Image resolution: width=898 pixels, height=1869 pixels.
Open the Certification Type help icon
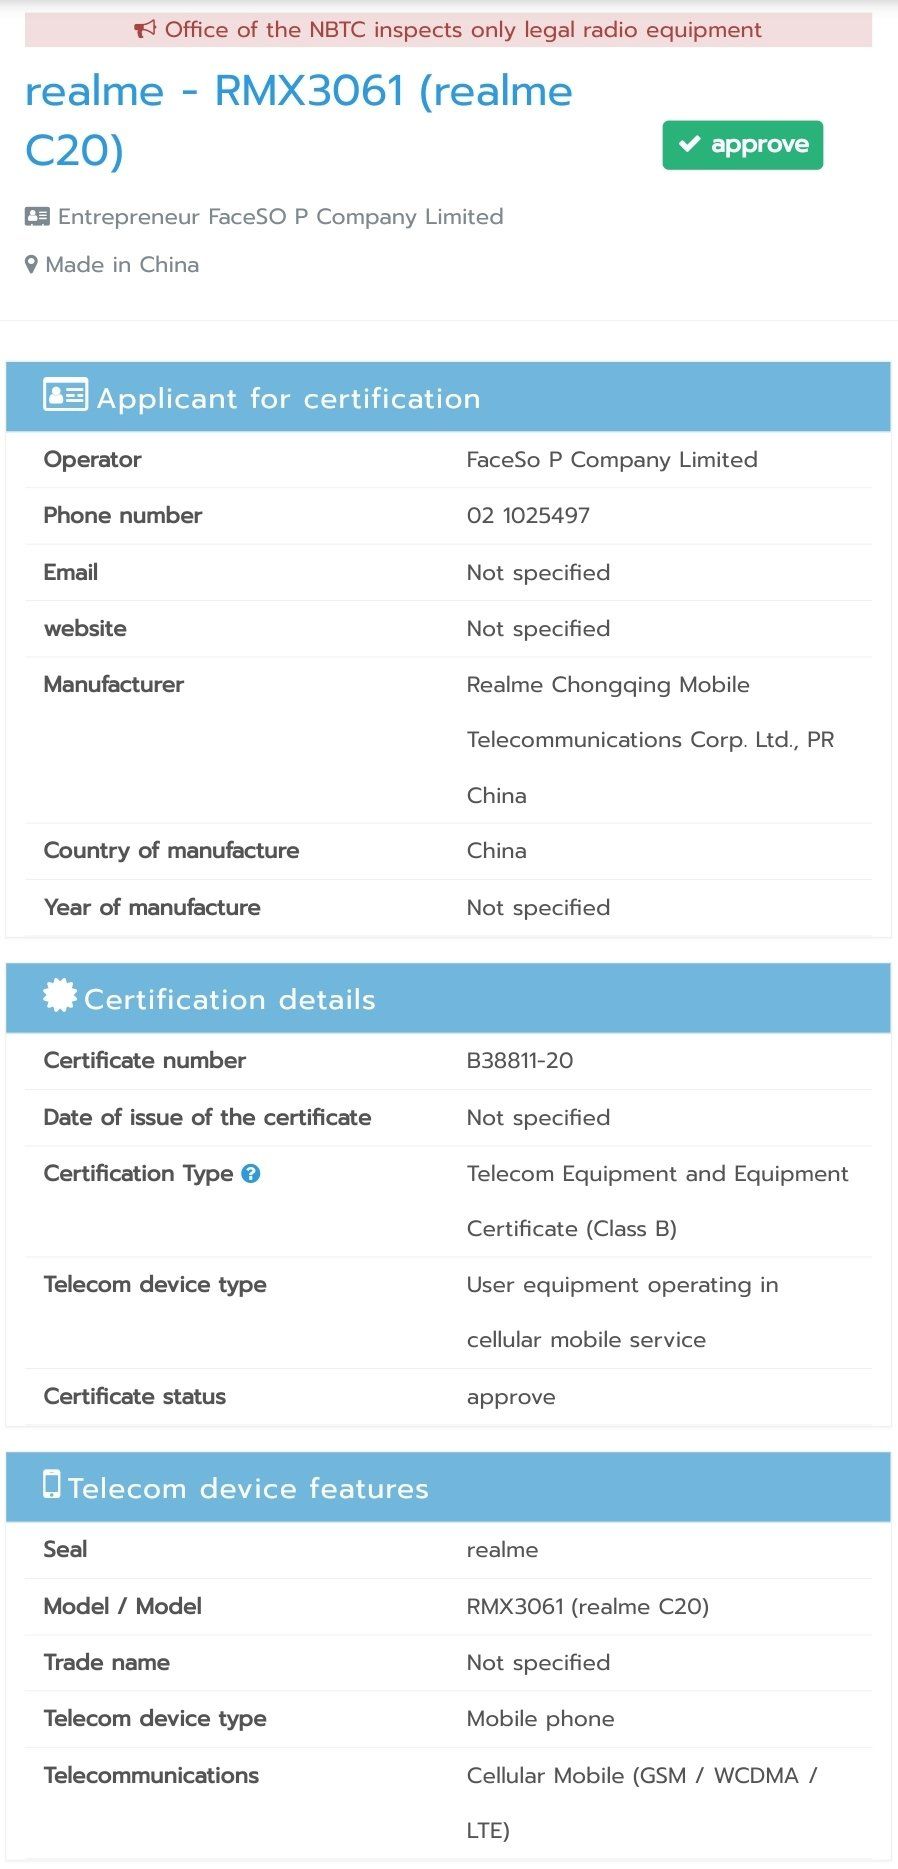click(x=250, y=1174)
